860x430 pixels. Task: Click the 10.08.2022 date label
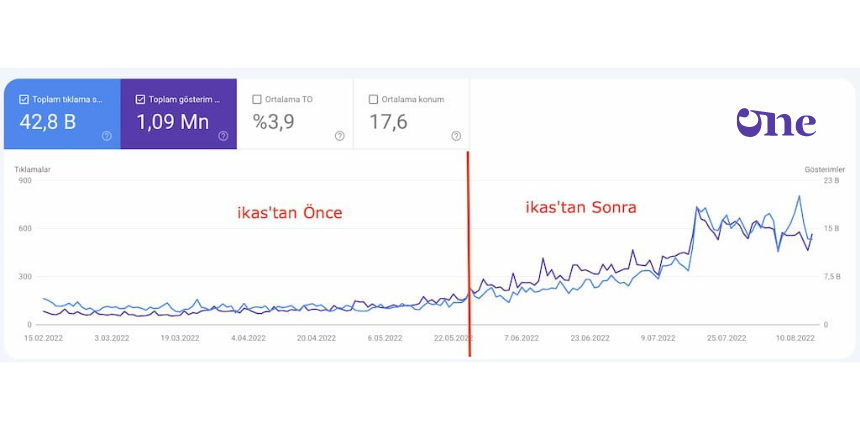(796, 338)
